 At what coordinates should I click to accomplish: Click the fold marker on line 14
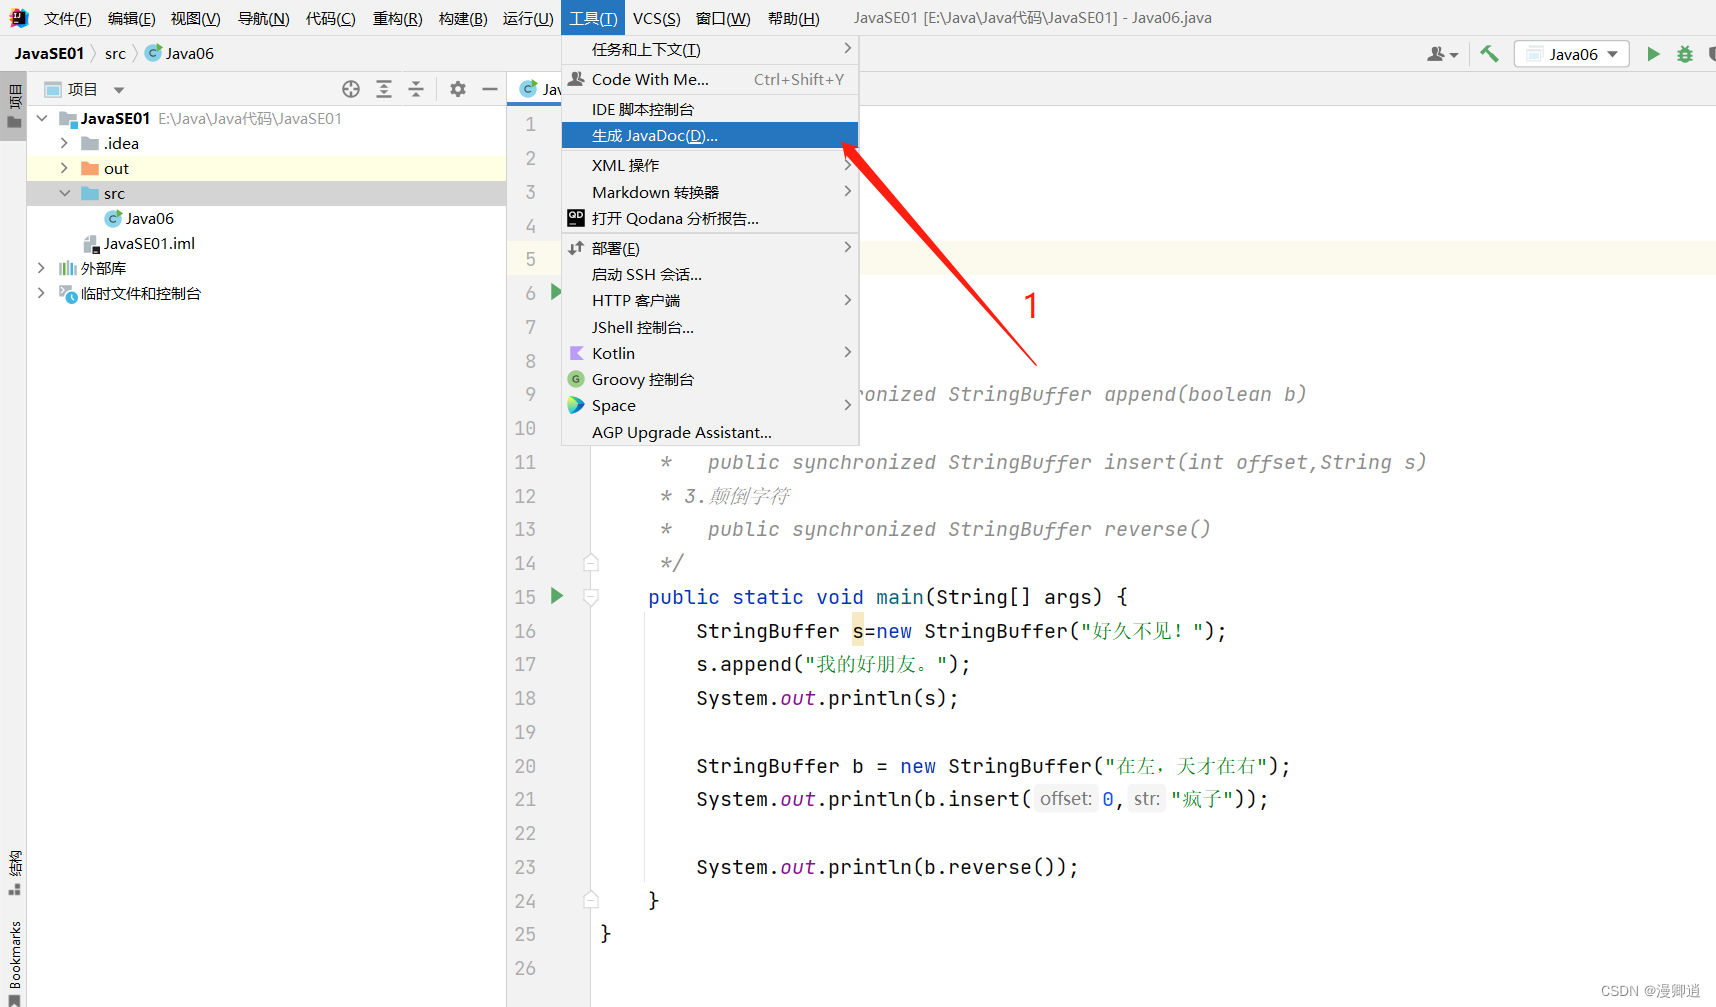click(591, 563)
